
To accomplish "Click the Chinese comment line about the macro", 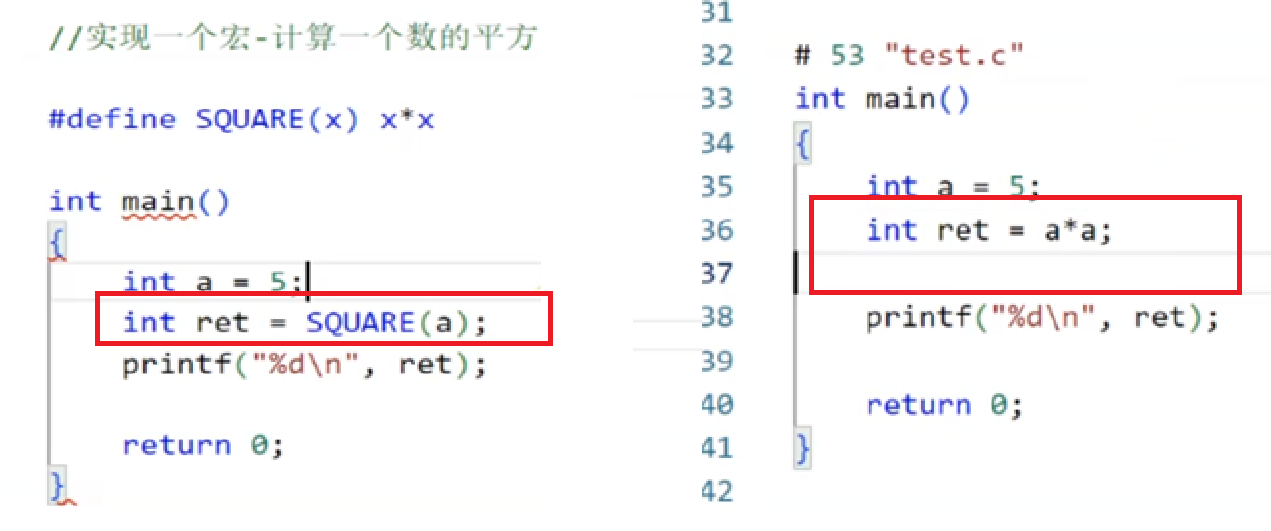I will tap(295, 38).
